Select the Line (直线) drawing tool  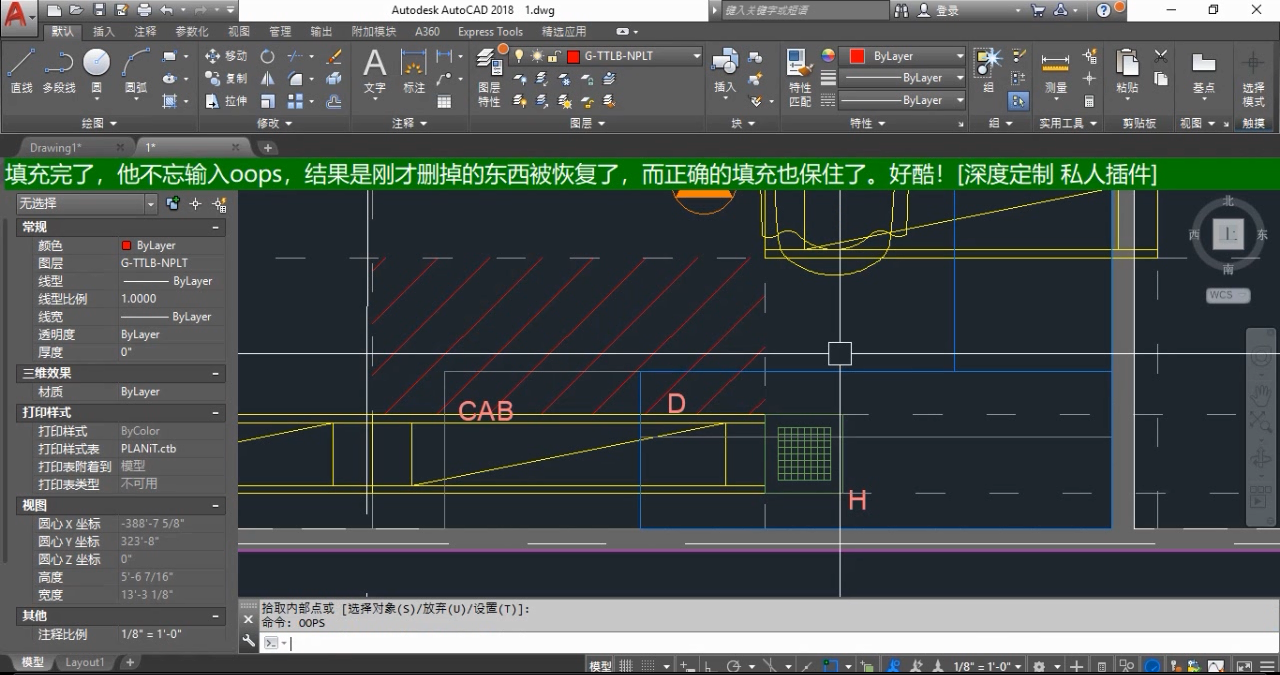21,70
